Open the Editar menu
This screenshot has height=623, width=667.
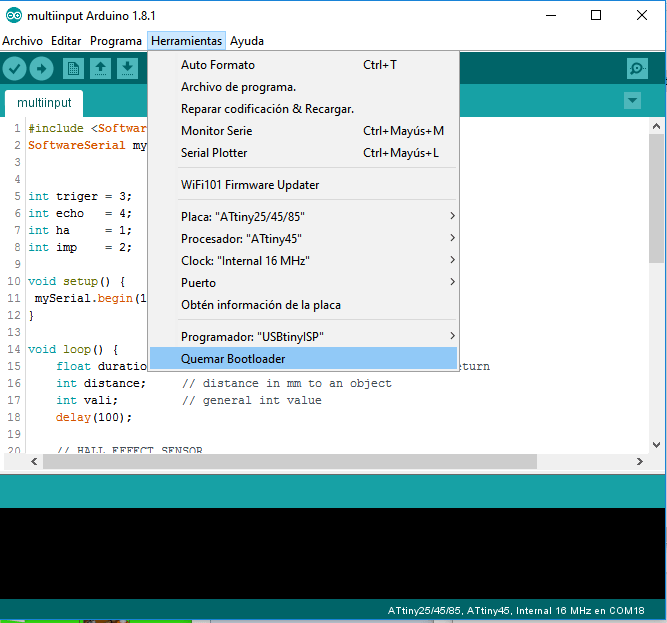point(66,41)
